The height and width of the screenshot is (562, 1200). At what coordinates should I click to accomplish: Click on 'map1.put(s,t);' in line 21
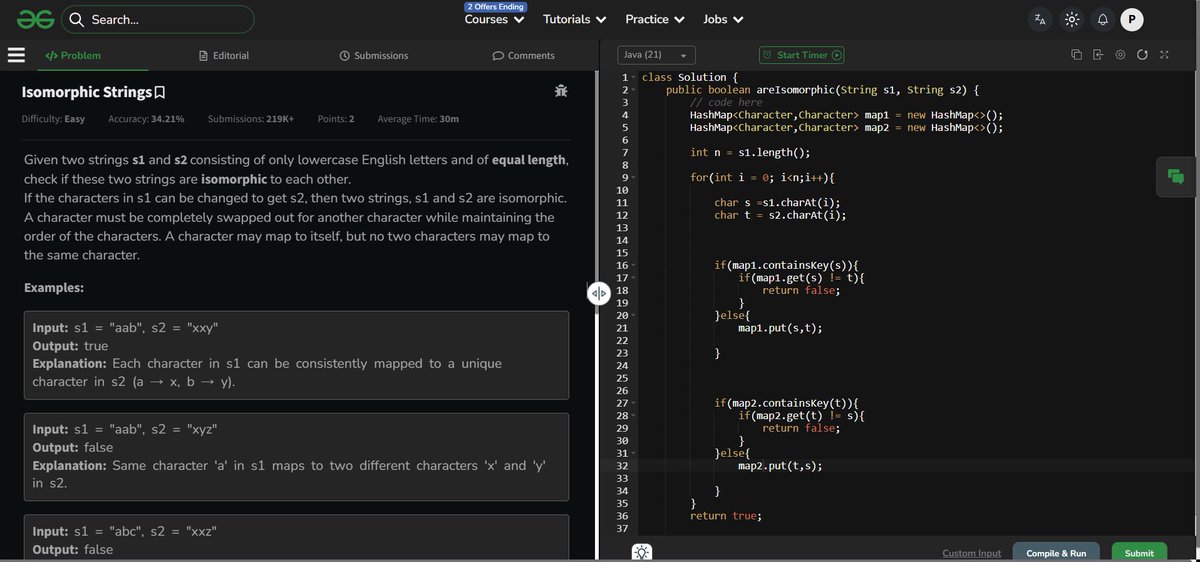(780, 328)
